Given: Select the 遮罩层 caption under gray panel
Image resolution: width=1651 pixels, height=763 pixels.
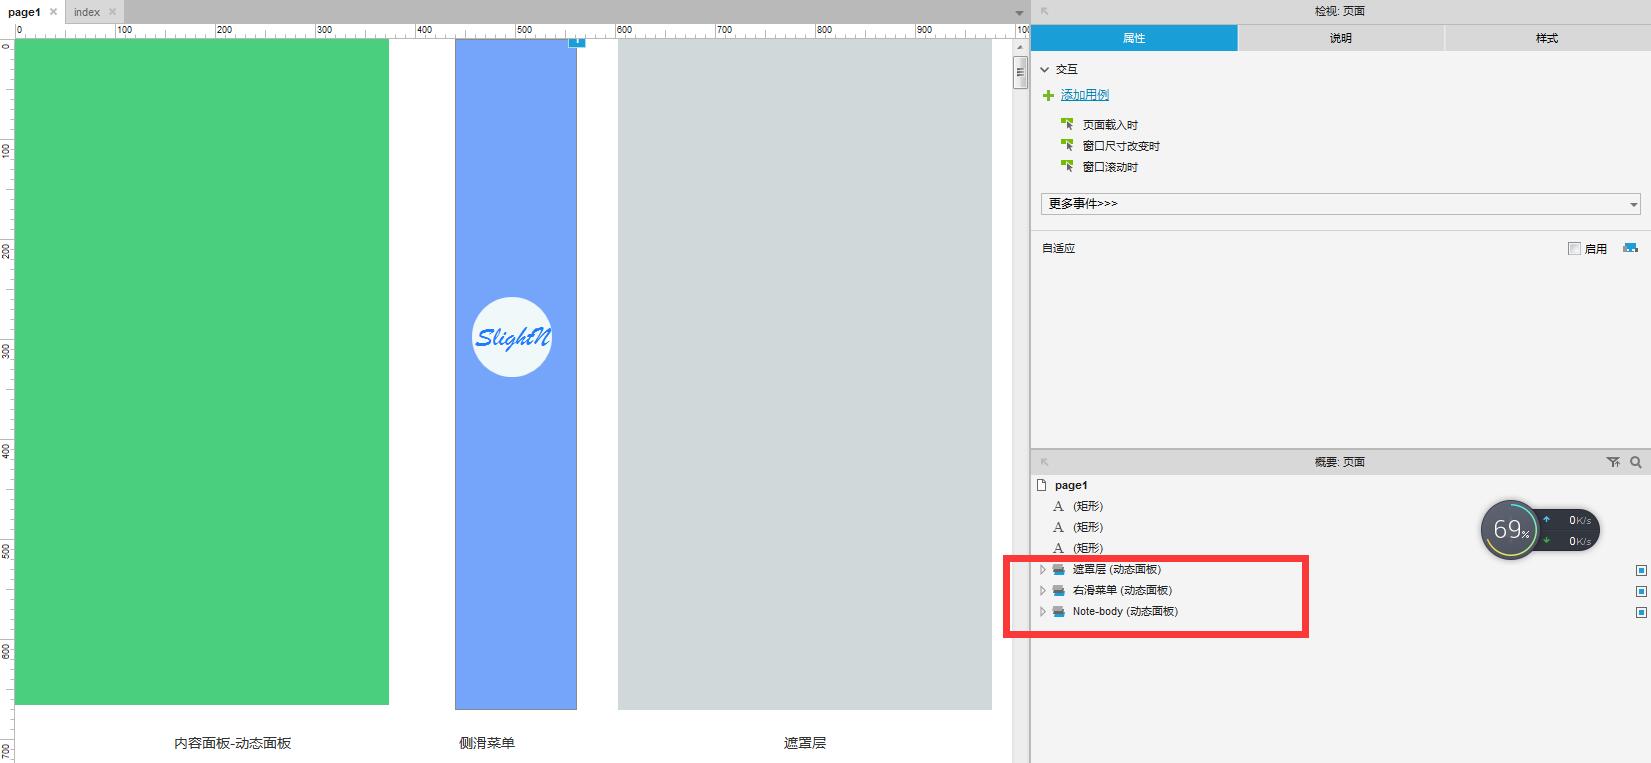Looking at the screenshot, I should tap(805, 743).
